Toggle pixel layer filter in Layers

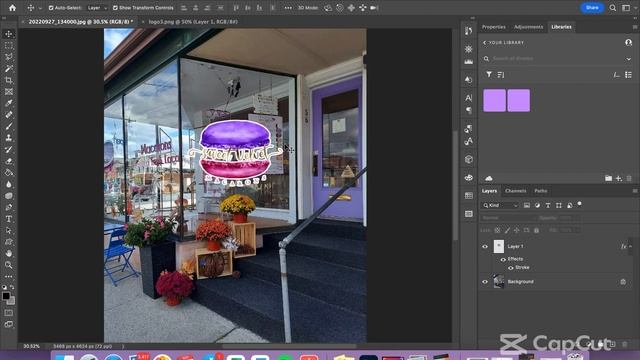point(527,205)
